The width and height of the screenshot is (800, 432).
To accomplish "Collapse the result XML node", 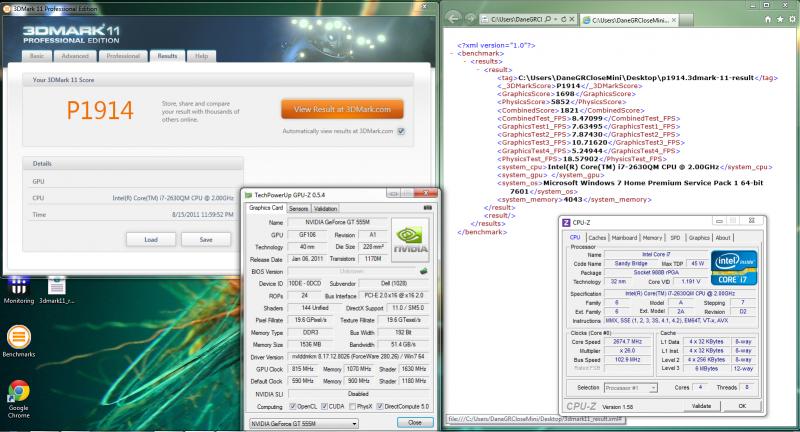I will [479, 70].
